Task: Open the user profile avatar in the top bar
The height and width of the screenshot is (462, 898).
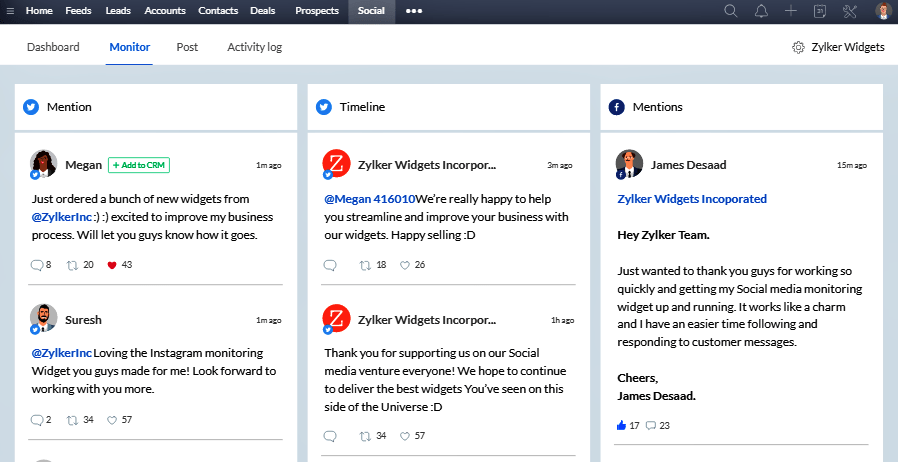Action: point(883,11)
